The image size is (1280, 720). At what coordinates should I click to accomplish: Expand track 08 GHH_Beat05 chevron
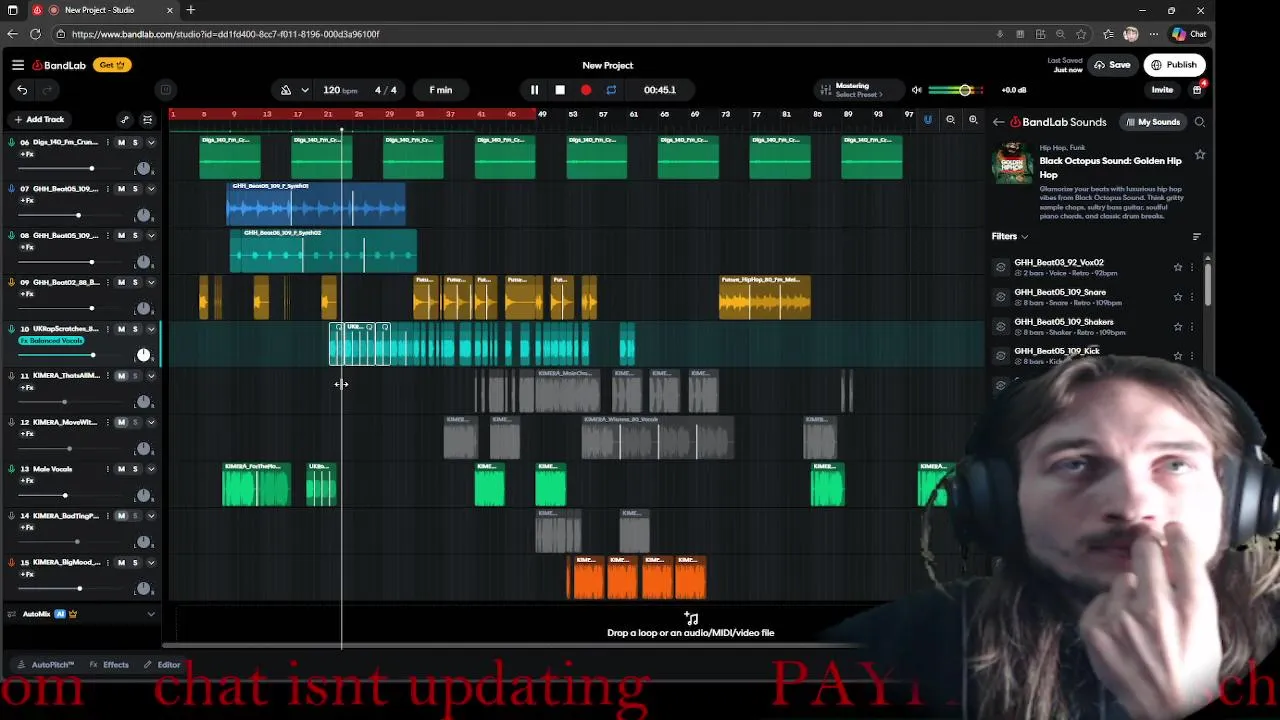[x=151, y=236]
